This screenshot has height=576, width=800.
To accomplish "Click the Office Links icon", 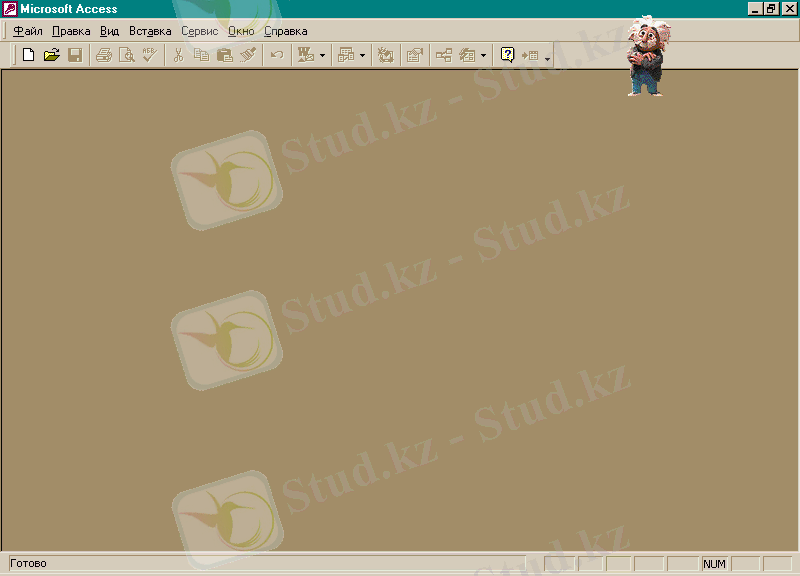I will pos(306,55).
